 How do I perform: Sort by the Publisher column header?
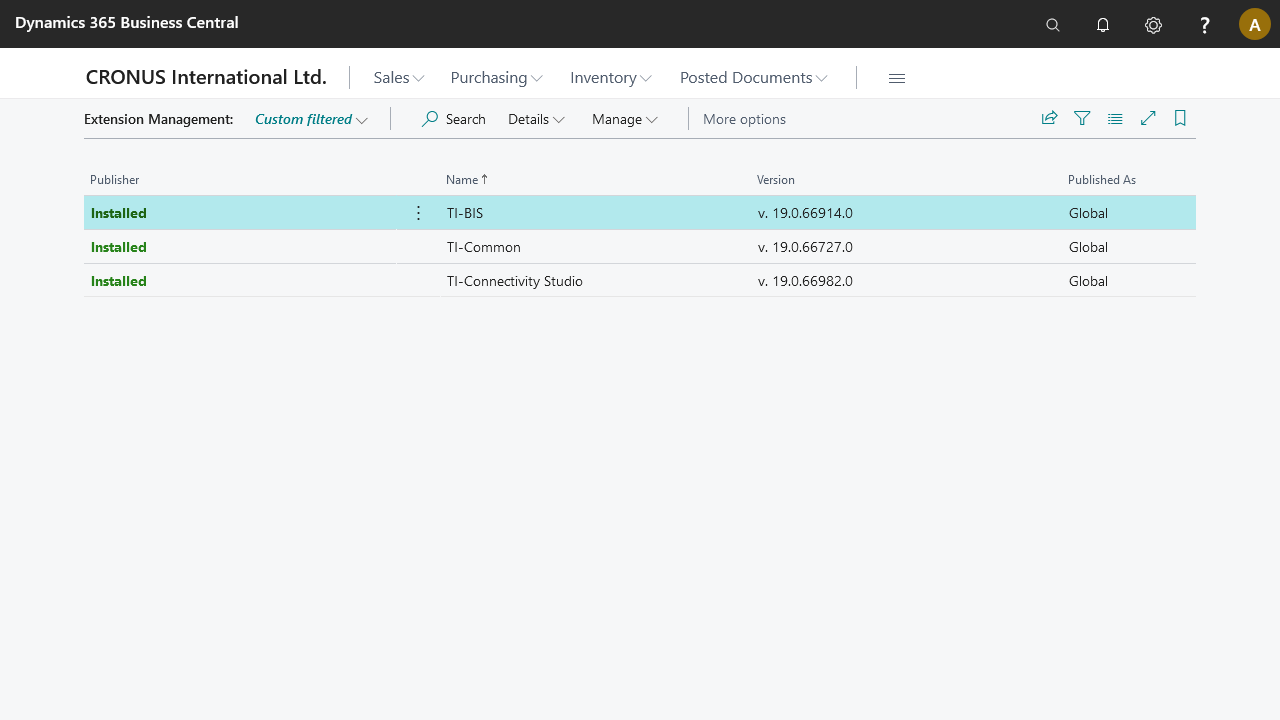pyautogui.click(x=115, y=180)
